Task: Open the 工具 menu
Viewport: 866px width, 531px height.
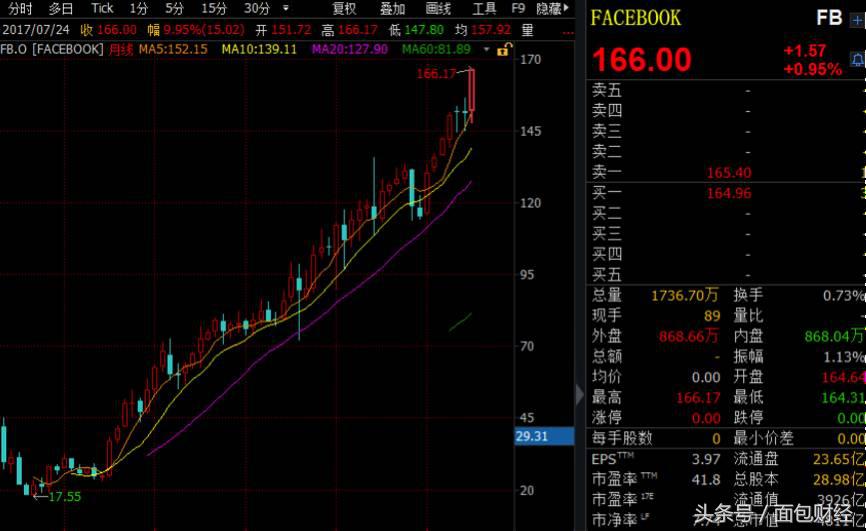Action: coord(484,8)
